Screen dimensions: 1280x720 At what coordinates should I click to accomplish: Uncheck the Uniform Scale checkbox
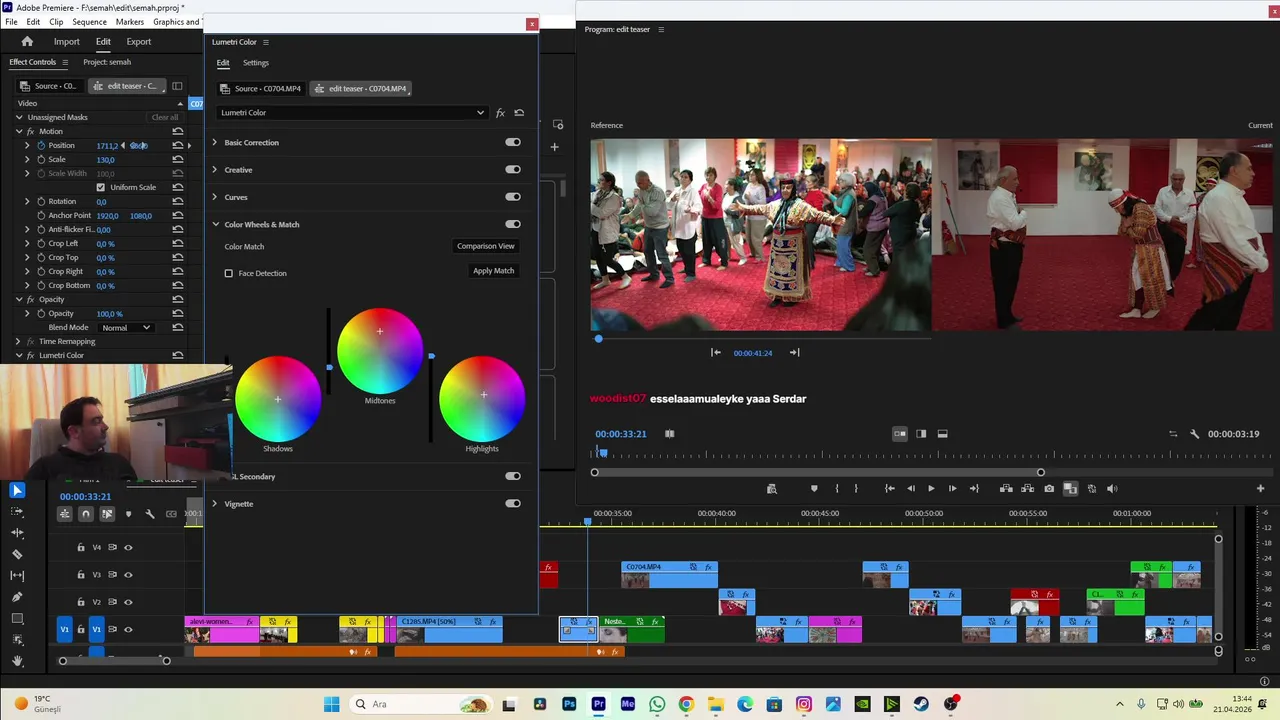(x=100, y=187)
